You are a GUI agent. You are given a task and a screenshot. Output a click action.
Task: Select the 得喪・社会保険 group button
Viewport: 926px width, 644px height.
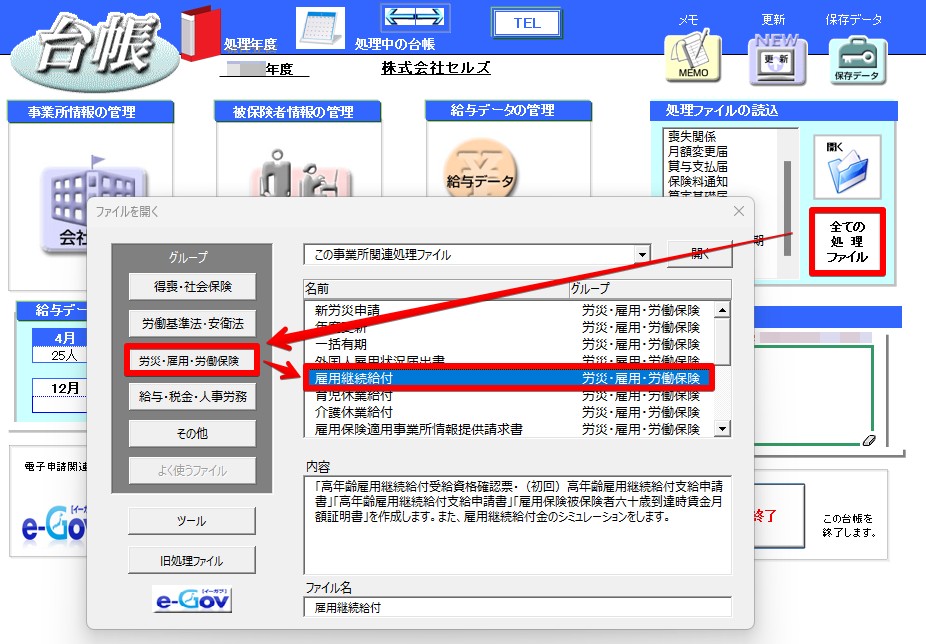coord(193,287)
